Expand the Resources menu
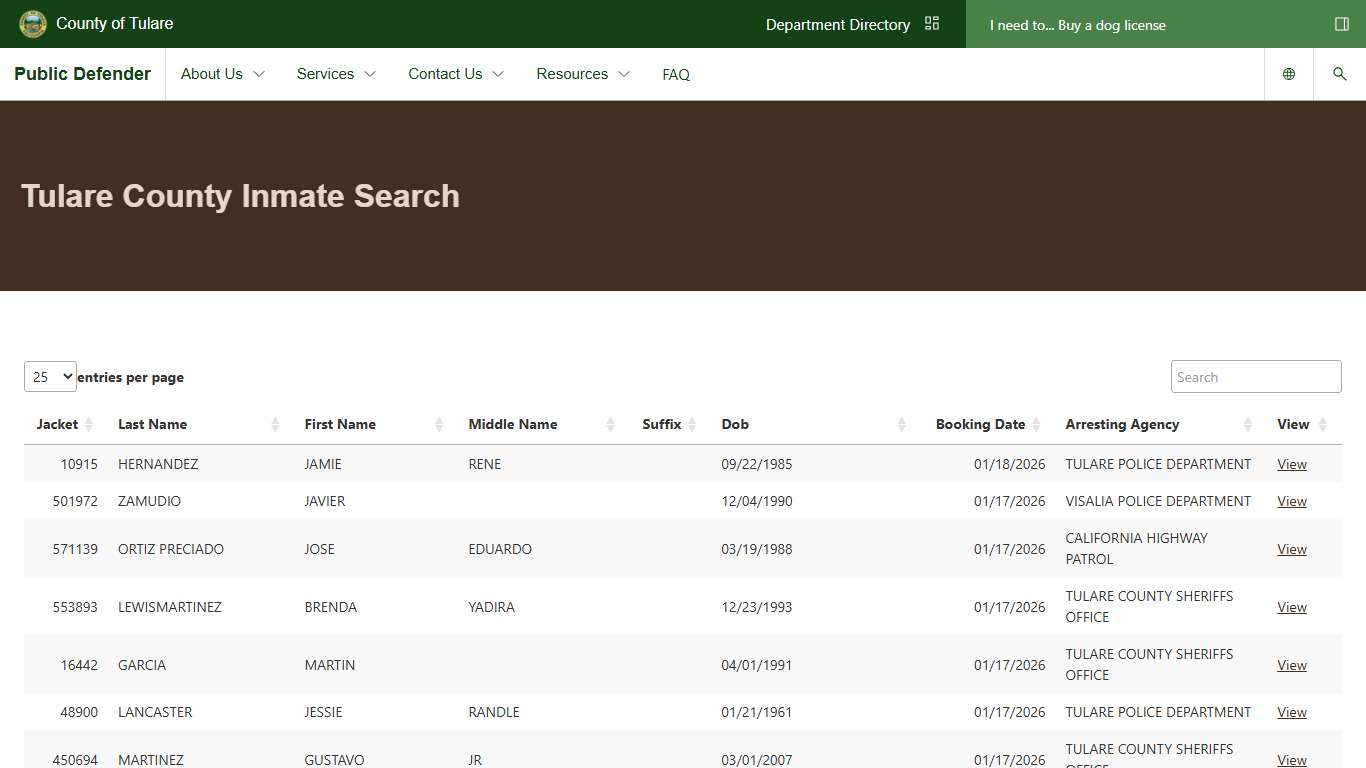1366x768 pixels. coord(583,73)
